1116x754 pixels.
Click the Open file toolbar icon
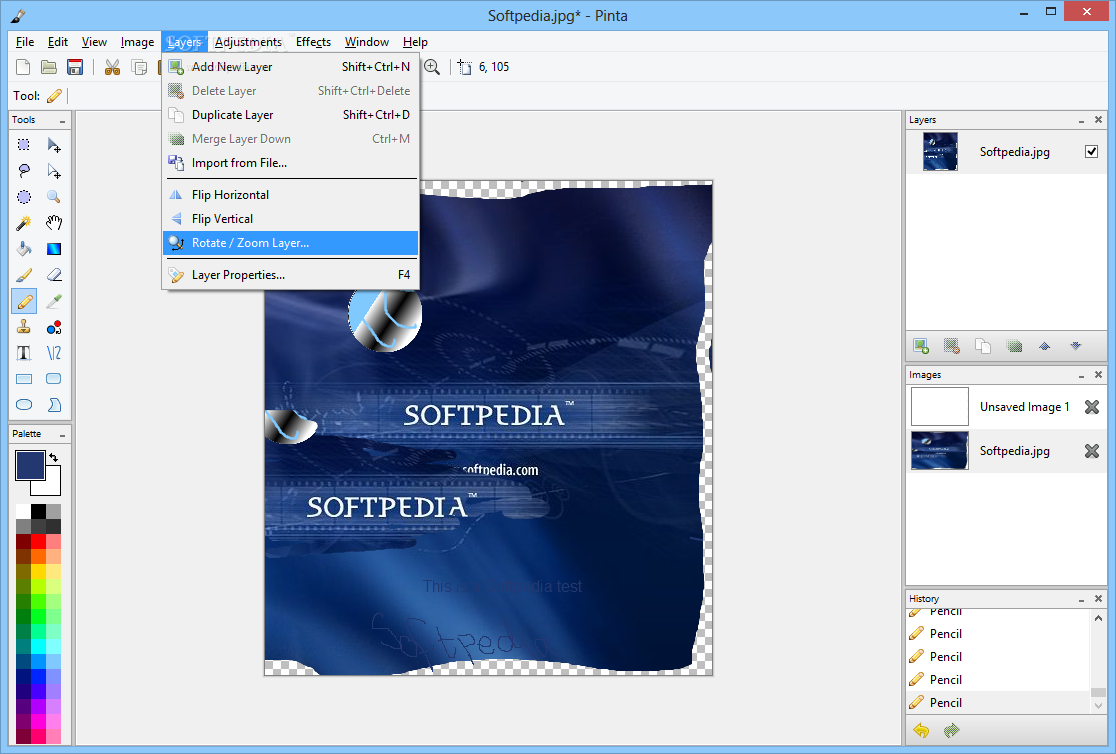pos(48,67)
